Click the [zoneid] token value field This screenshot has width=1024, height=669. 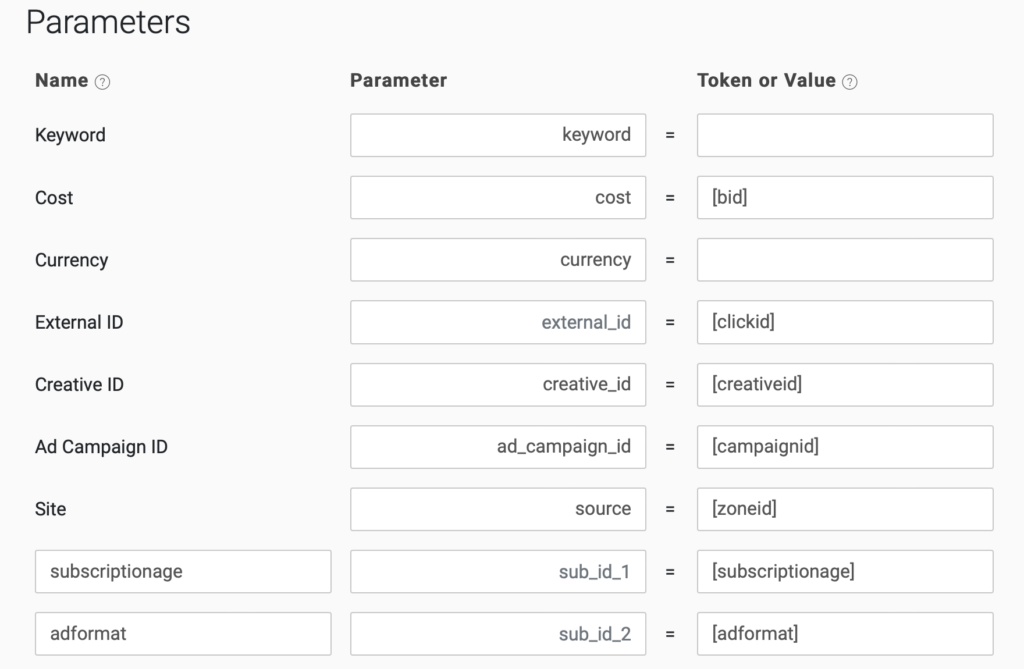[844, 509]
